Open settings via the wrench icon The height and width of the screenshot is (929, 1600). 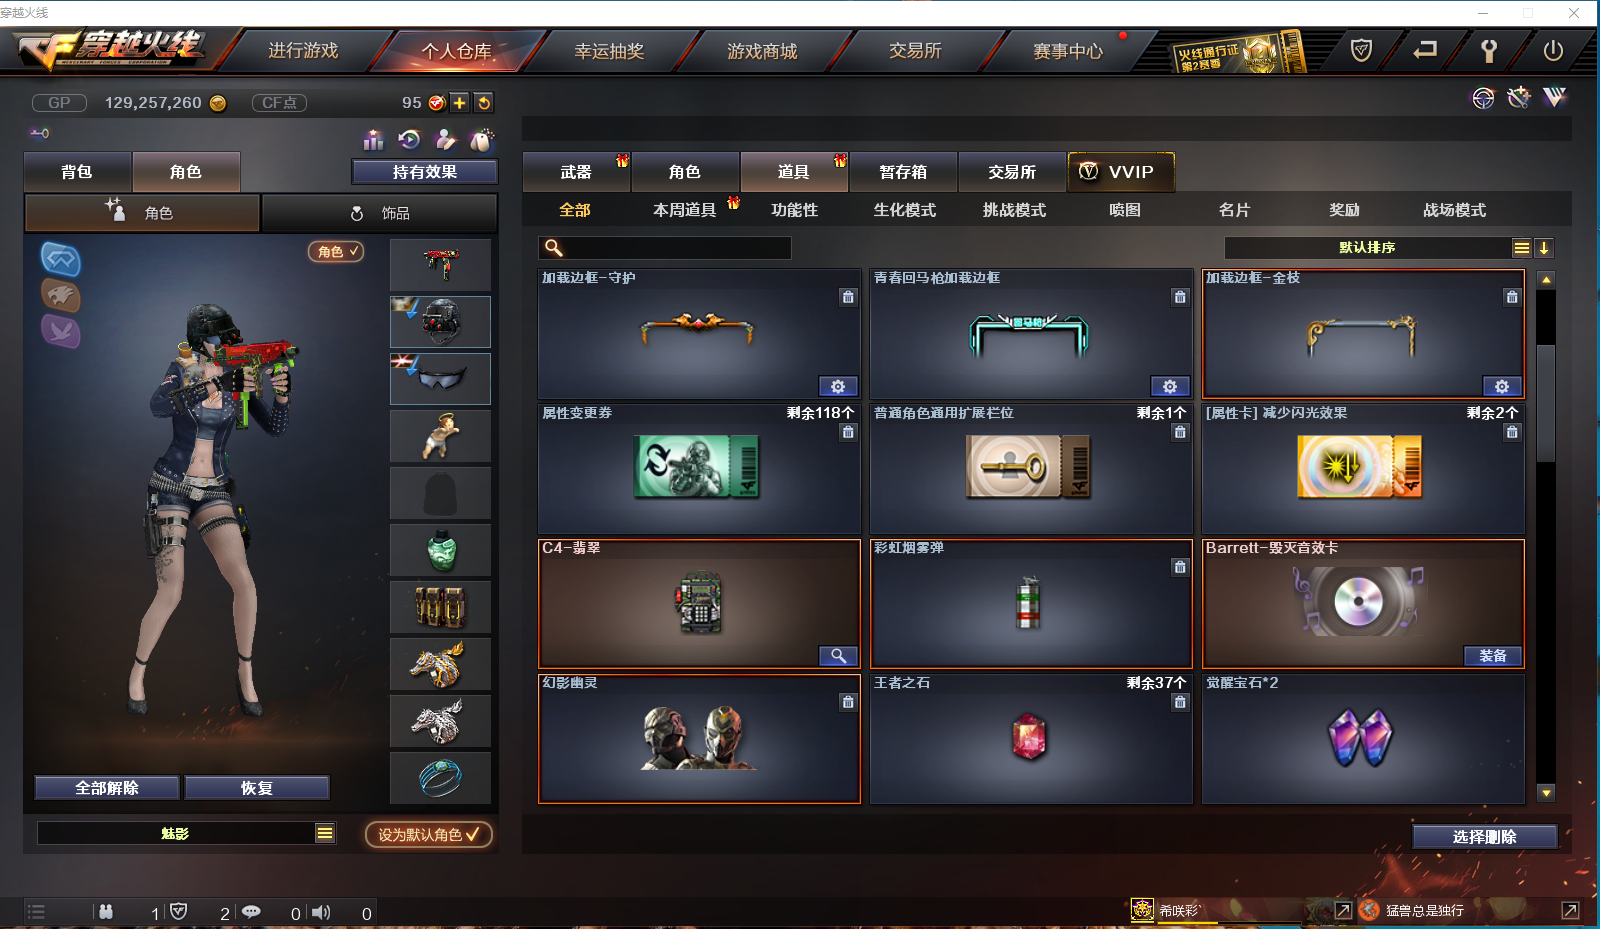pyautogui.click(x=1489, y=50)
